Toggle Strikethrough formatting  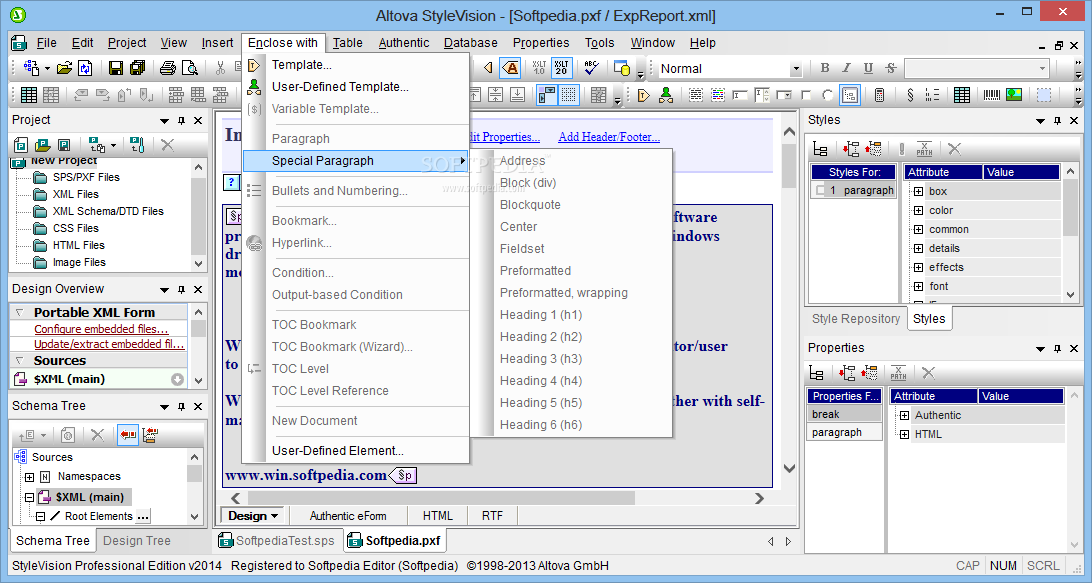(x=890, y=68)
